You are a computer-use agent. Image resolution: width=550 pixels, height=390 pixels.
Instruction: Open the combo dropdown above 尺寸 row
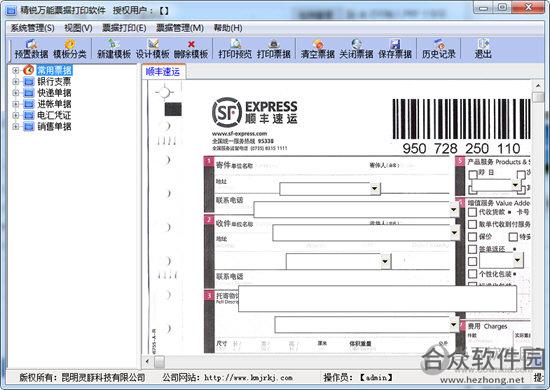point(453,325)
